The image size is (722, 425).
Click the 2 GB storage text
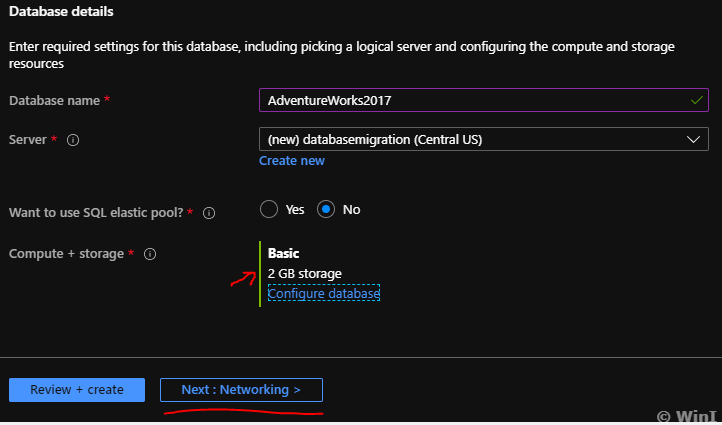pyautogui.click(x=305, y=274)
